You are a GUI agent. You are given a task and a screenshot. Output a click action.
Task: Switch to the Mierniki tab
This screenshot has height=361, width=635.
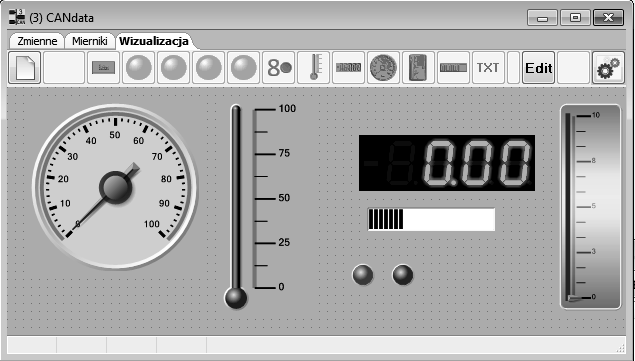point(89,41)
